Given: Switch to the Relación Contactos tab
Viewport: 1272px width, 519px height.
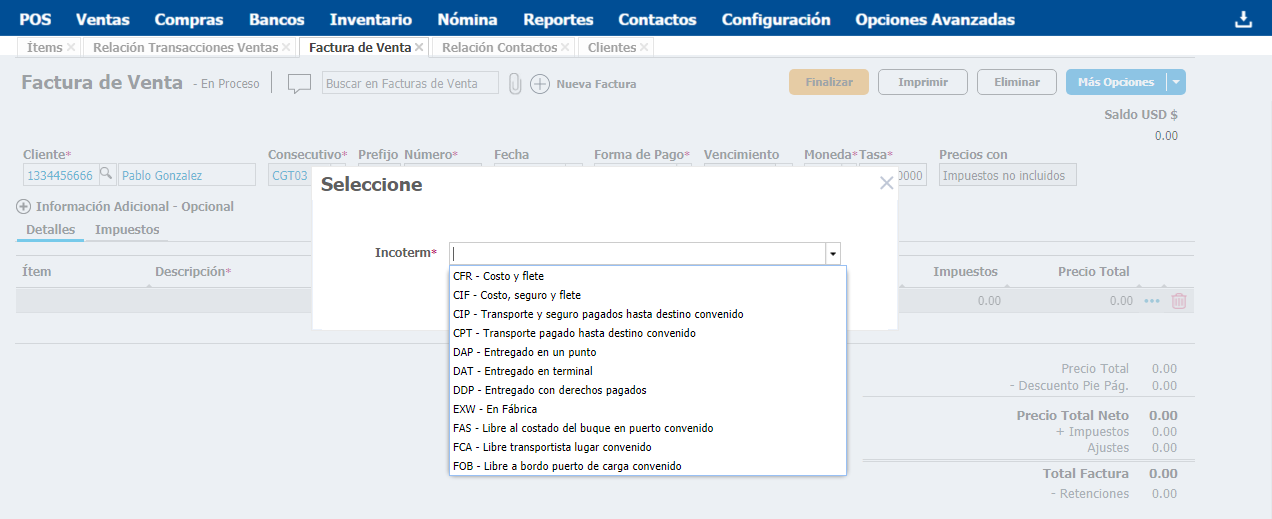Looking at the screenshot, I should (x=498, y=47).
